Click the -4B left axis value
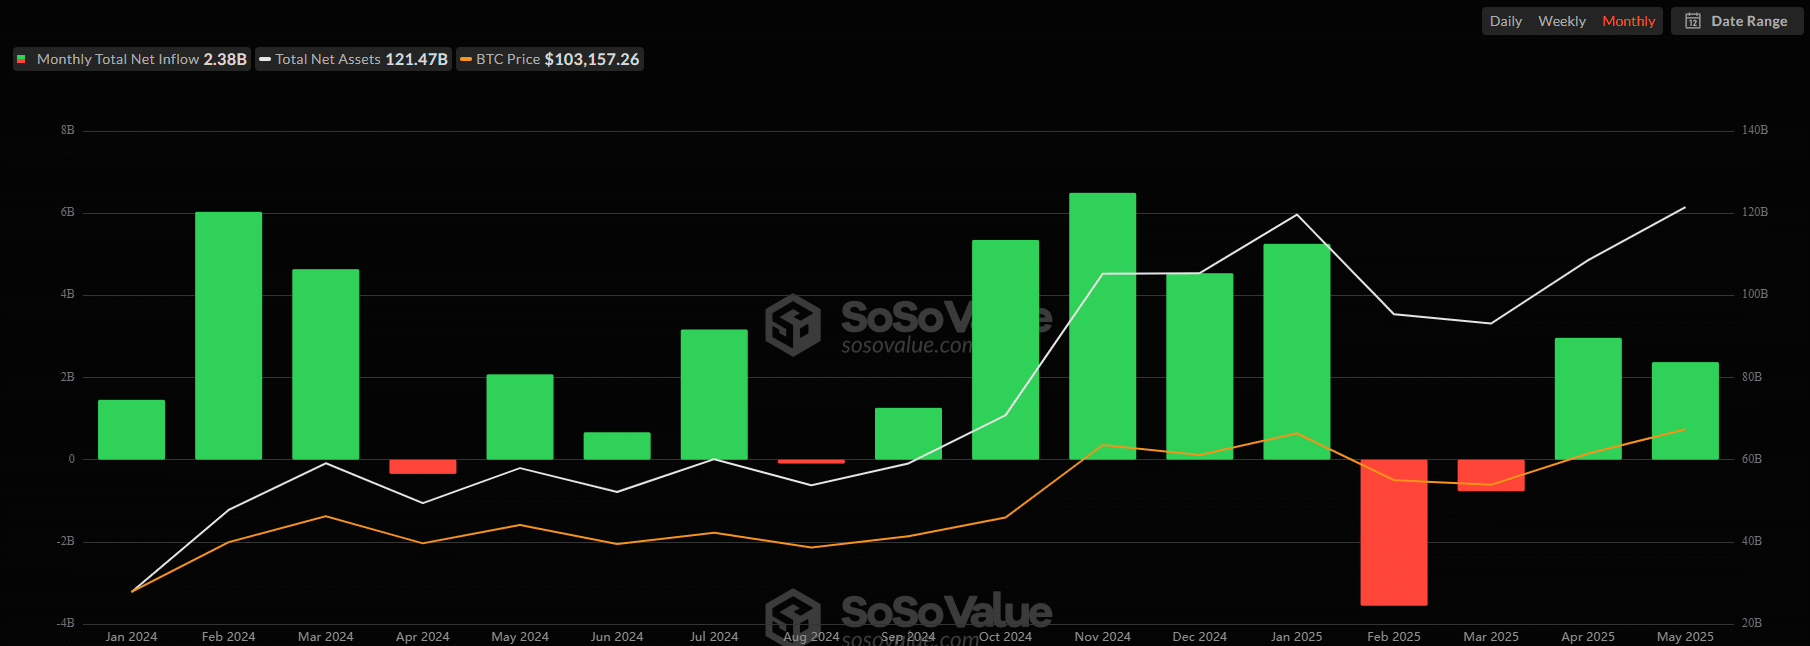 (x=65, y=623)
